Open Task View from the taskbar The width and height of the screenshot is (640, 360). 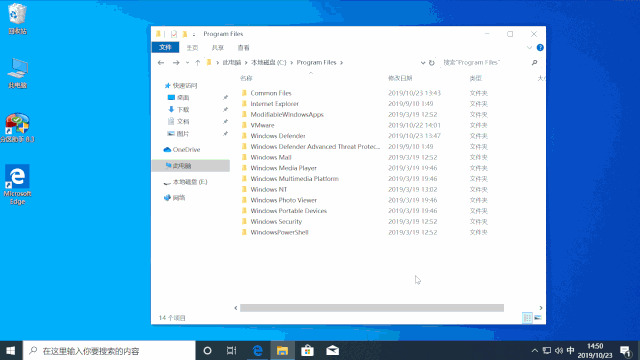(231, 351)
